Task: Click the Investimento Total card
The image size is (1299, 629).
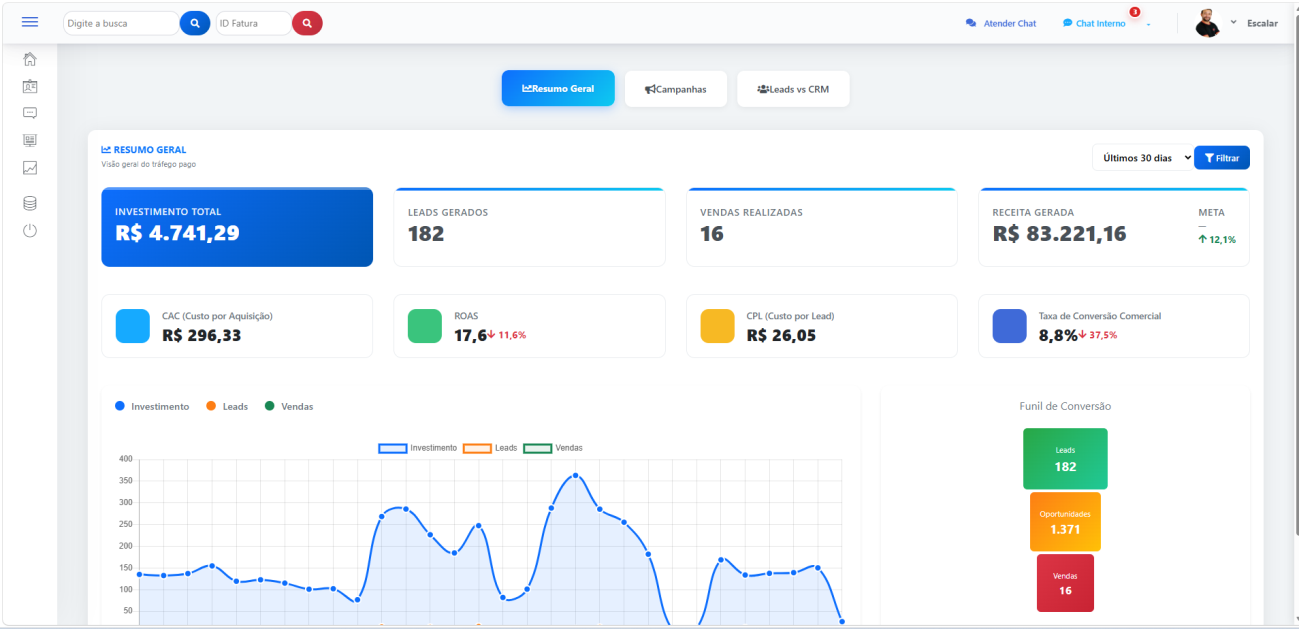Action: click(237, 227)
